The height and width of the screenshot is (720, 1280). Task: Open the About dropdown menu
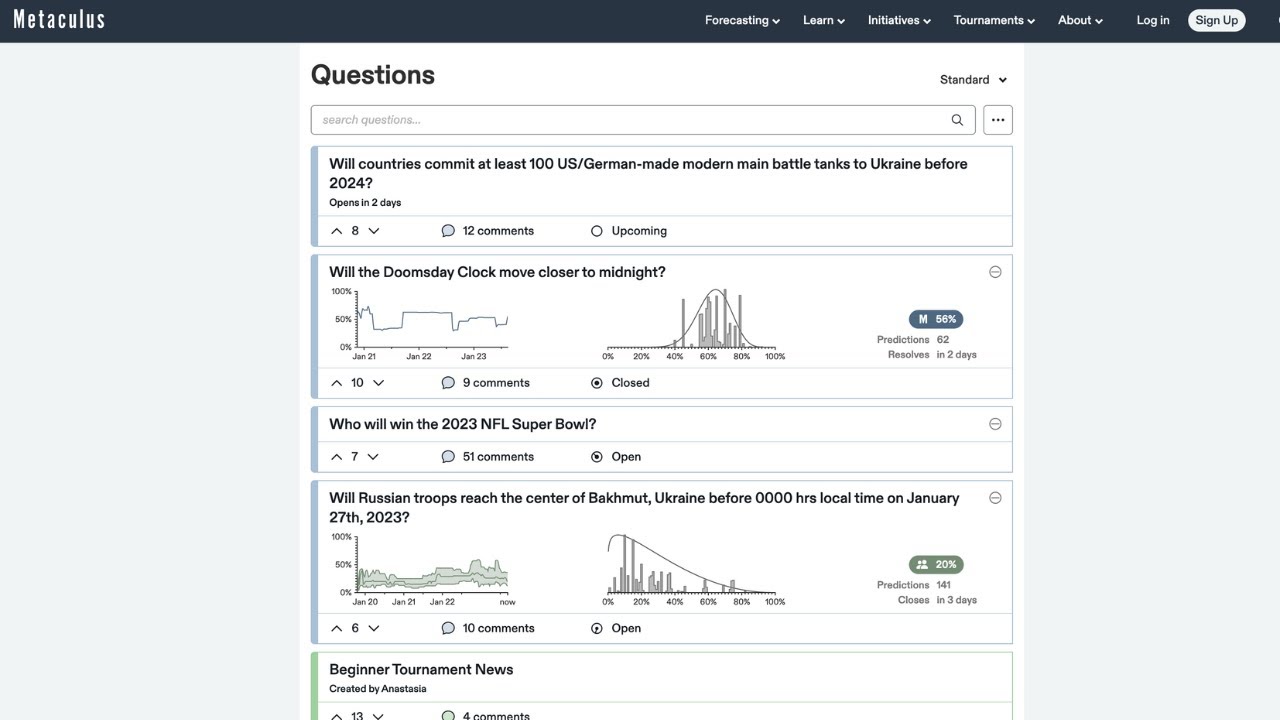[x=1080, y=20]
